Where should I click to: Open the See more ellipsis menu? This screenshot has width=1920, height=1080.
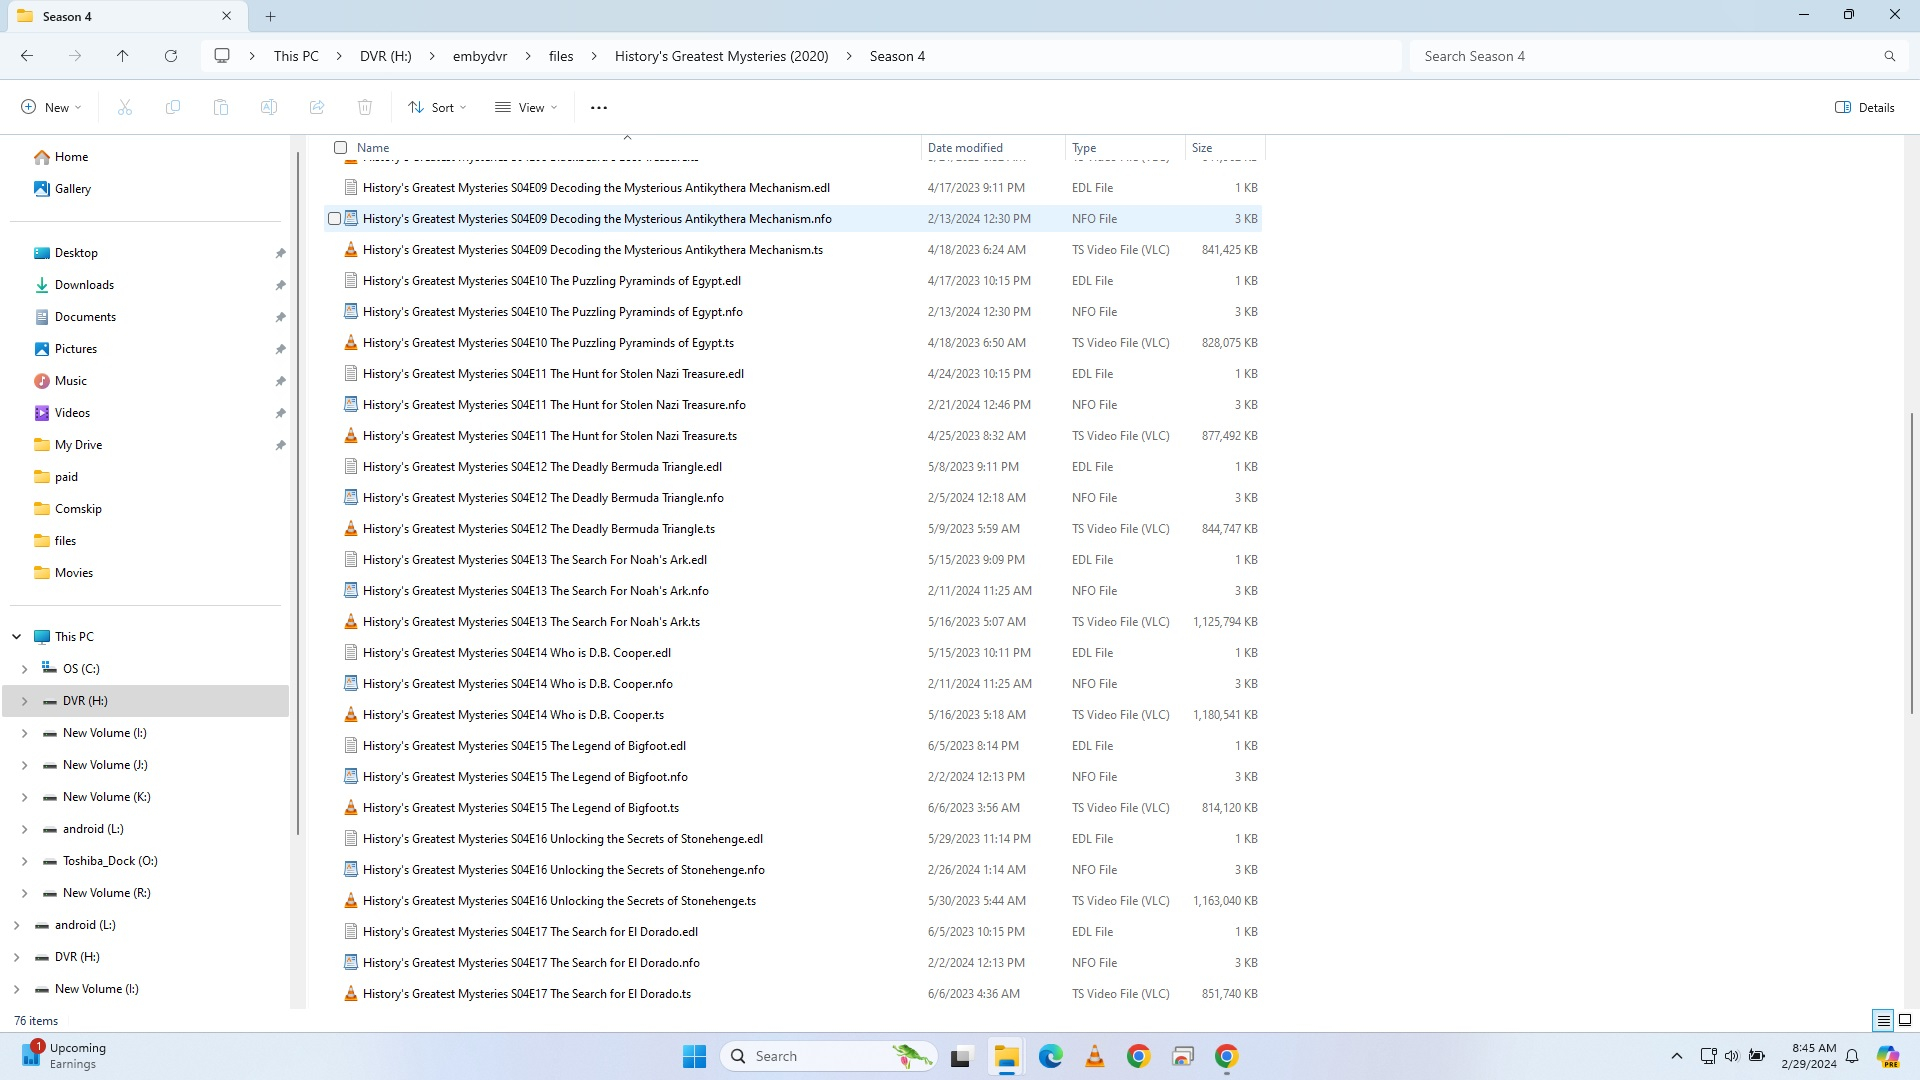(598, 107)
